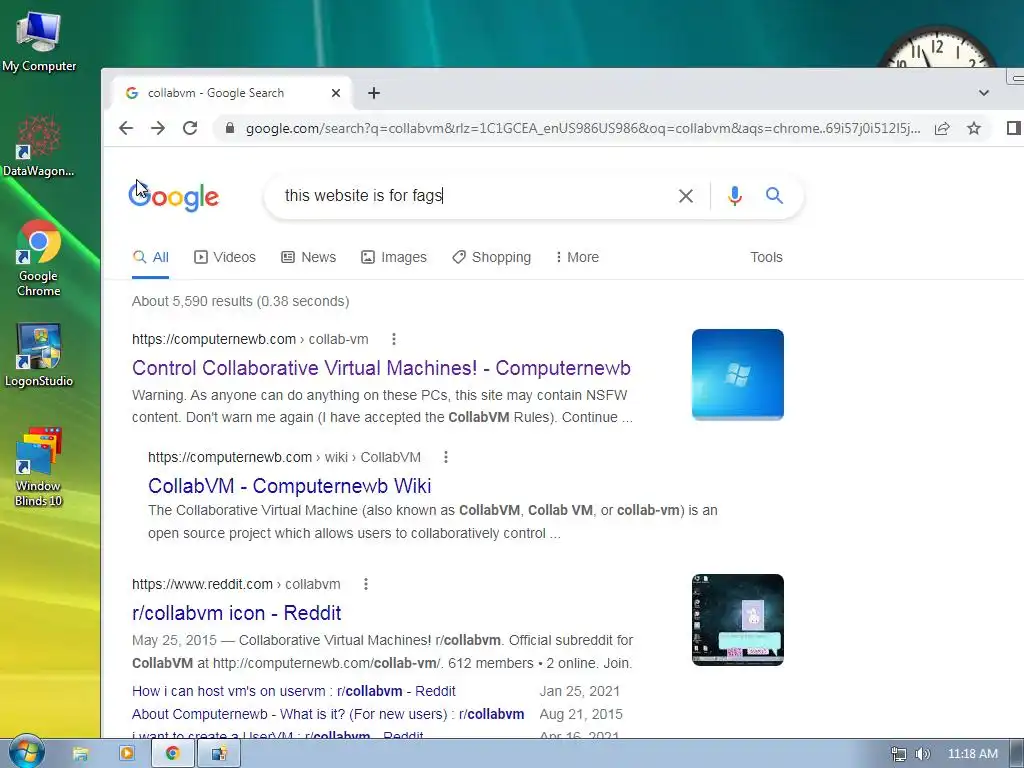The width and height of the screenshot is (1024, 768).
Task: Open 'How i can host vm's on uservm' link
Action: pos(294,691)
